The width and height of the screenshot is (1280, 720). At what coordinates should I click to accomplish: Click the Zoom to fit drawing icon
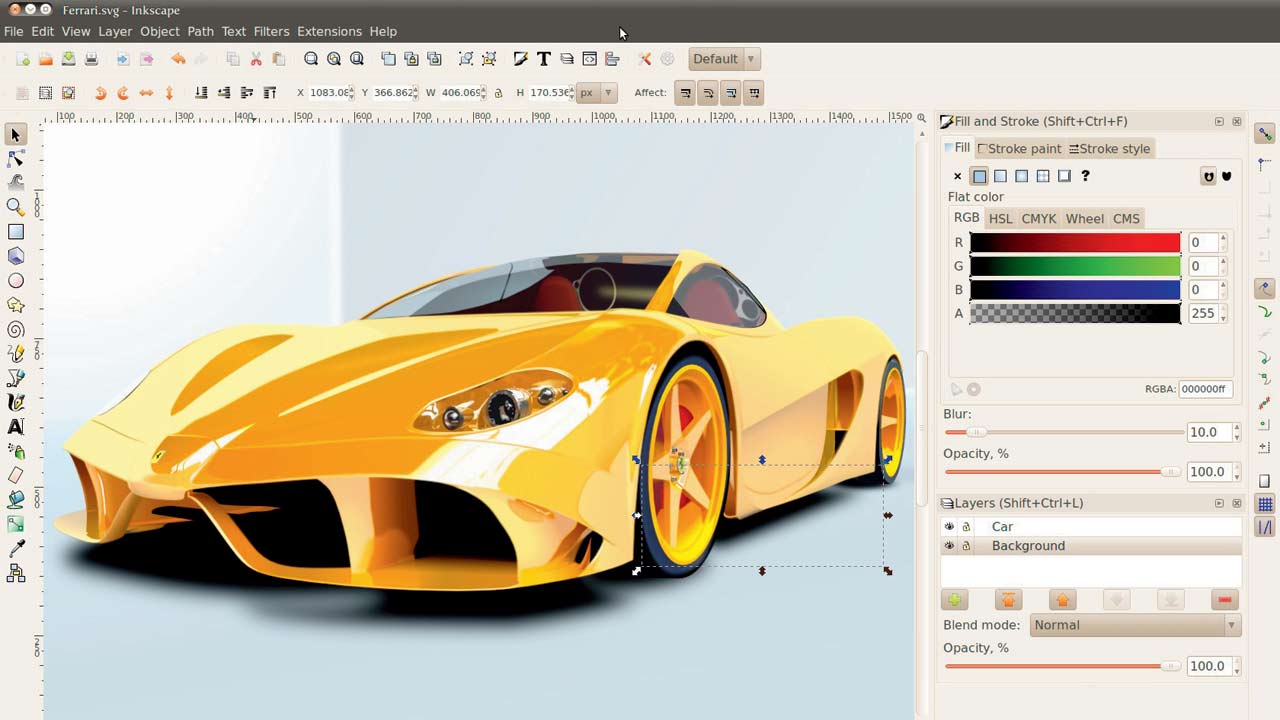pyautogui.click(x=334, y=59)
